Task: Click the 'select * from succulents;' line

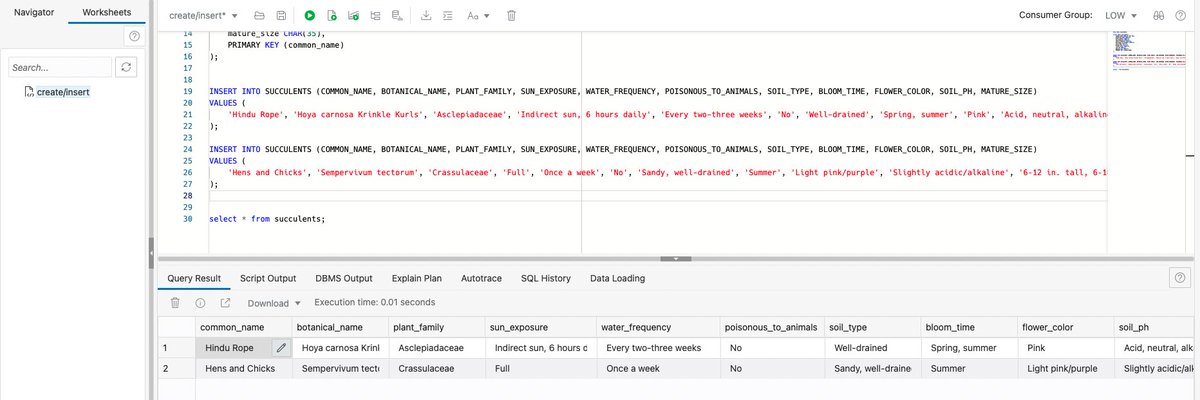Action: pos(268,218)
